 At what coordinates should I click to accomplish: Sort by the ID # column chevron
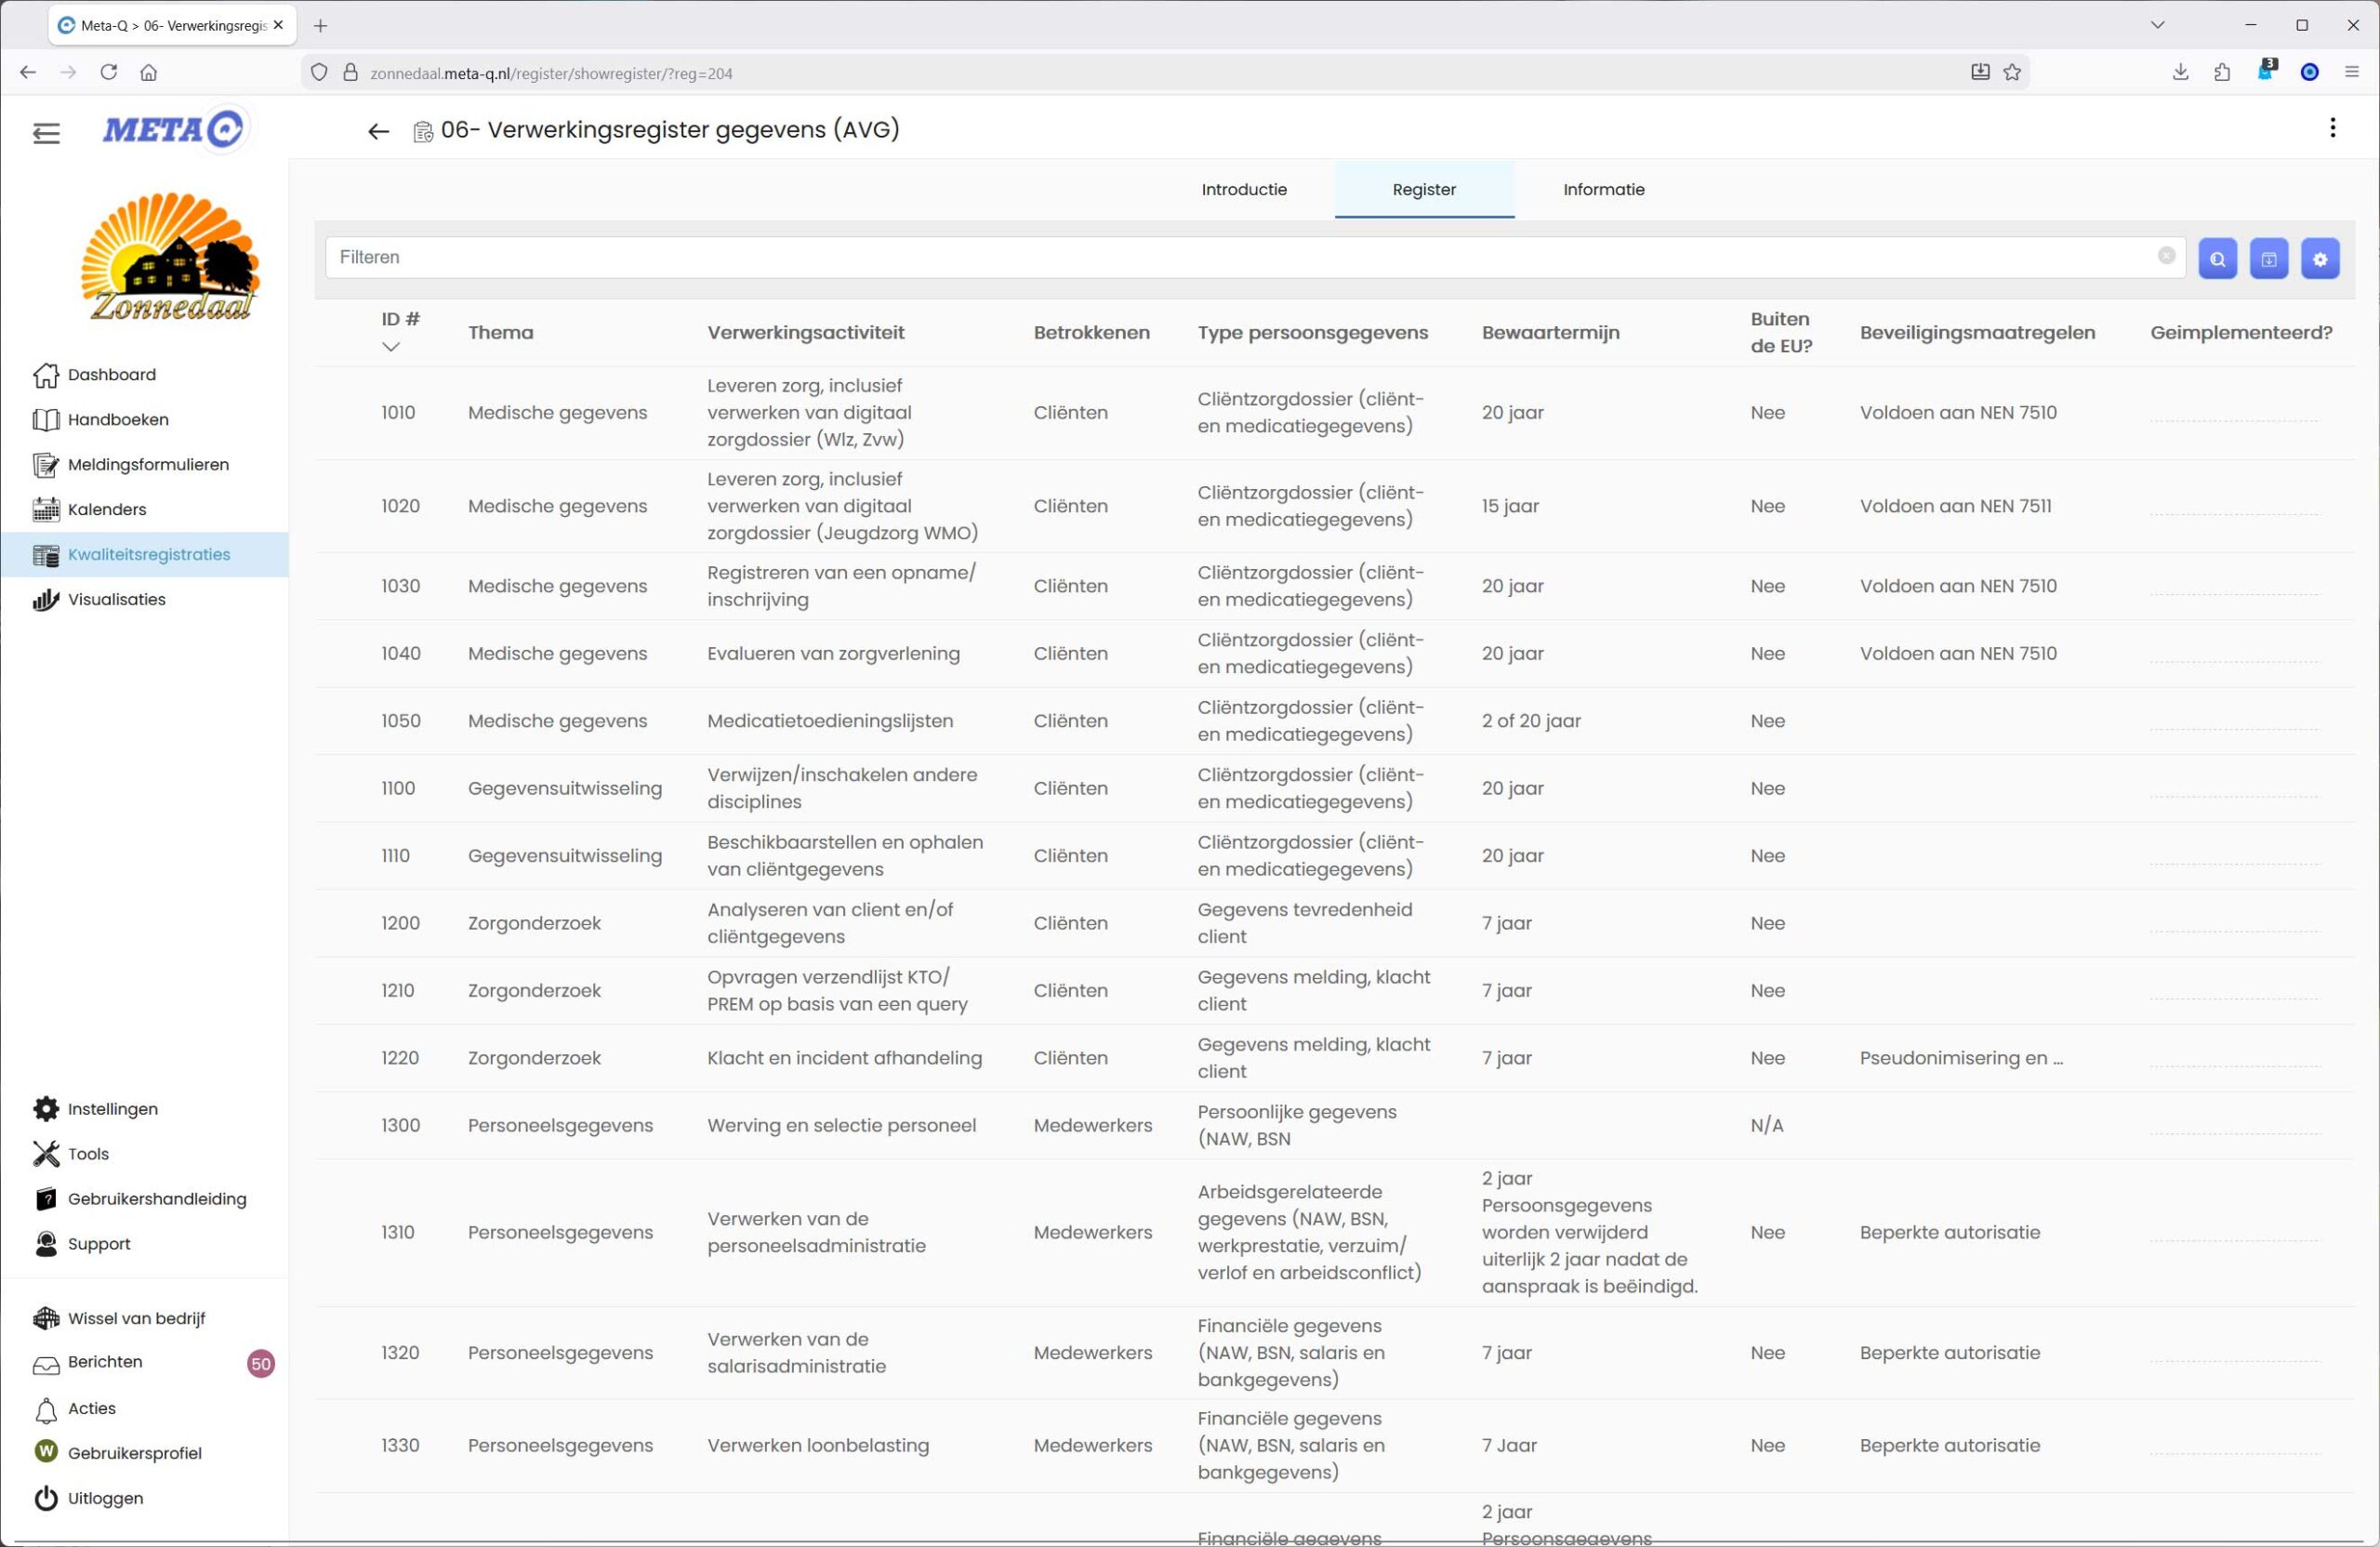(391, 347)
